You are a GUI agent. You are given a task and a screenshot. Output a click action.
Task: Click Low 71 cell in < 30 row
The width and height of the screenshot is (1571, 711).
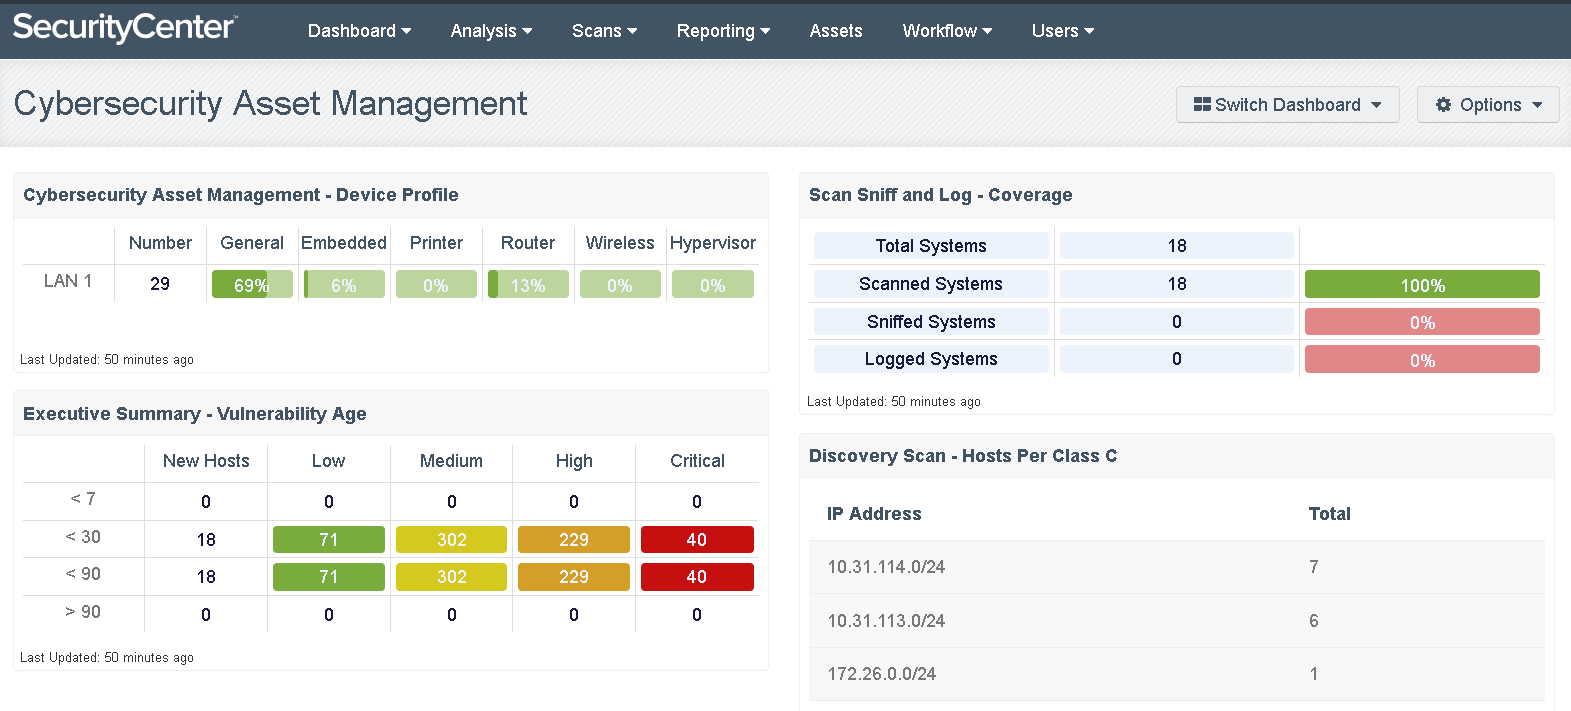click(x=329, y=540)
